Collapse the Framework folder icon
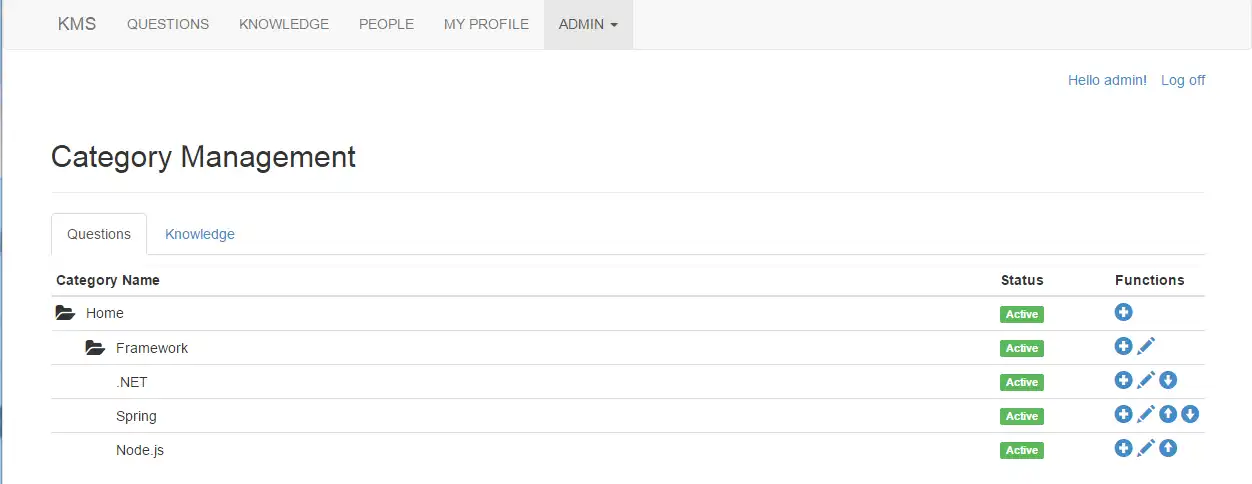This screenshot has height=484, width=1252. (95, 348)
